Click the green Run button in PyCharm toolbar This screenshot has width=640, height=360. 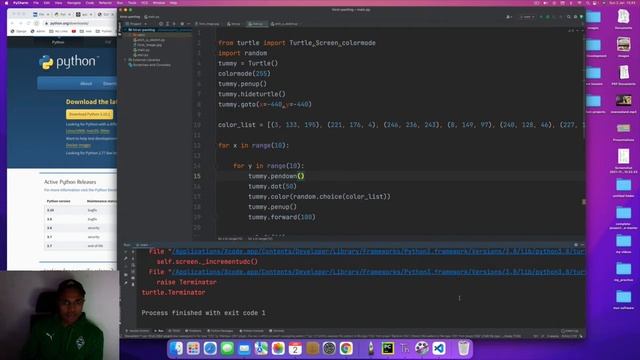coord(541,17)
